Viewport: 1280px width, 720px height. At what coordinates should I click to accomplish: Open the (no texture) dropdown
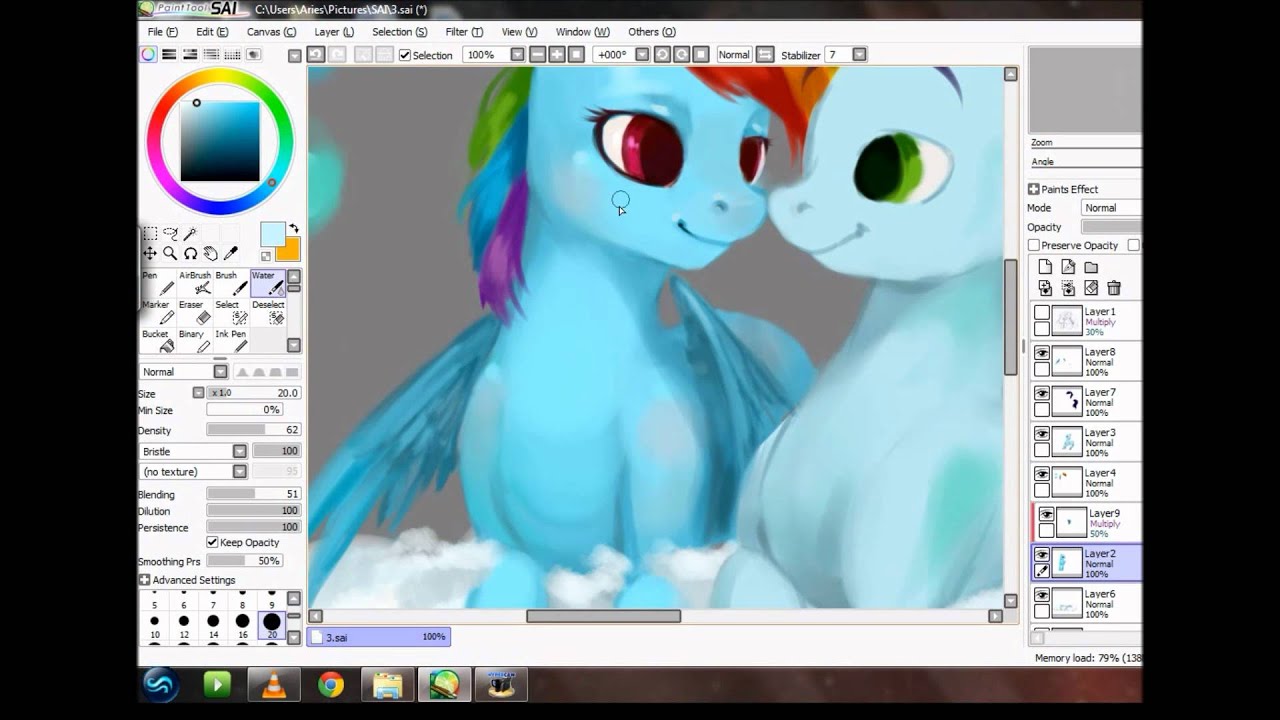click(240, 471)
